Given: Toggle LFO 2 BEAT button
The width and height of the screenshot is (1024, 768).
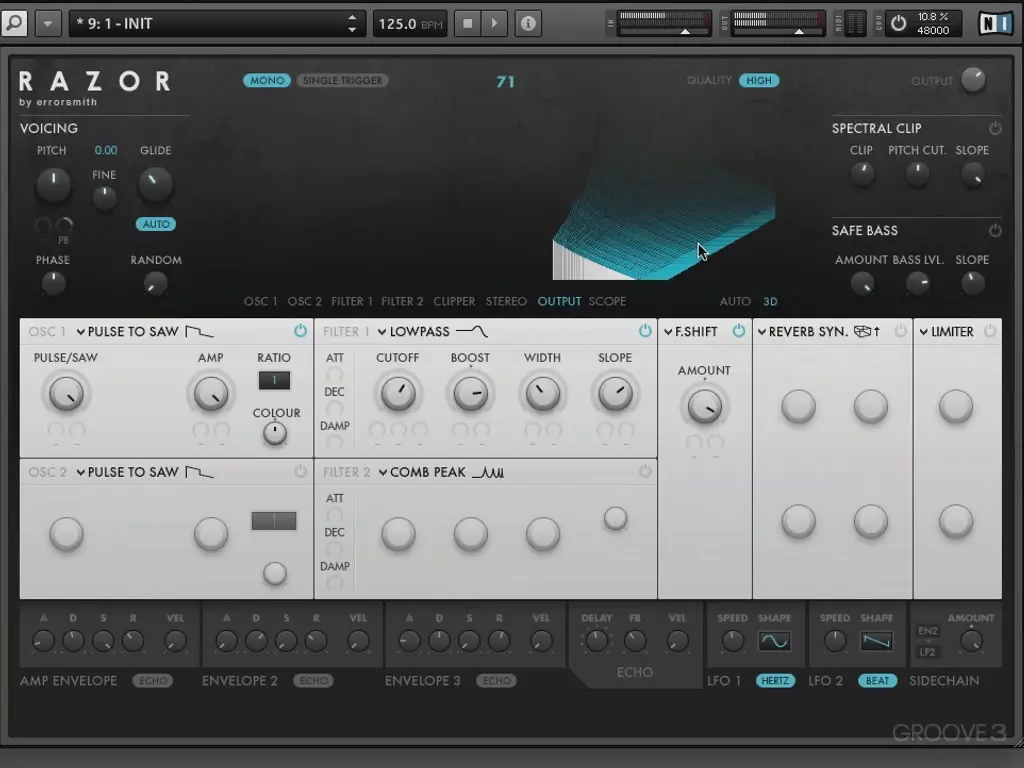Looking at the screenshot, I should 877,680.
